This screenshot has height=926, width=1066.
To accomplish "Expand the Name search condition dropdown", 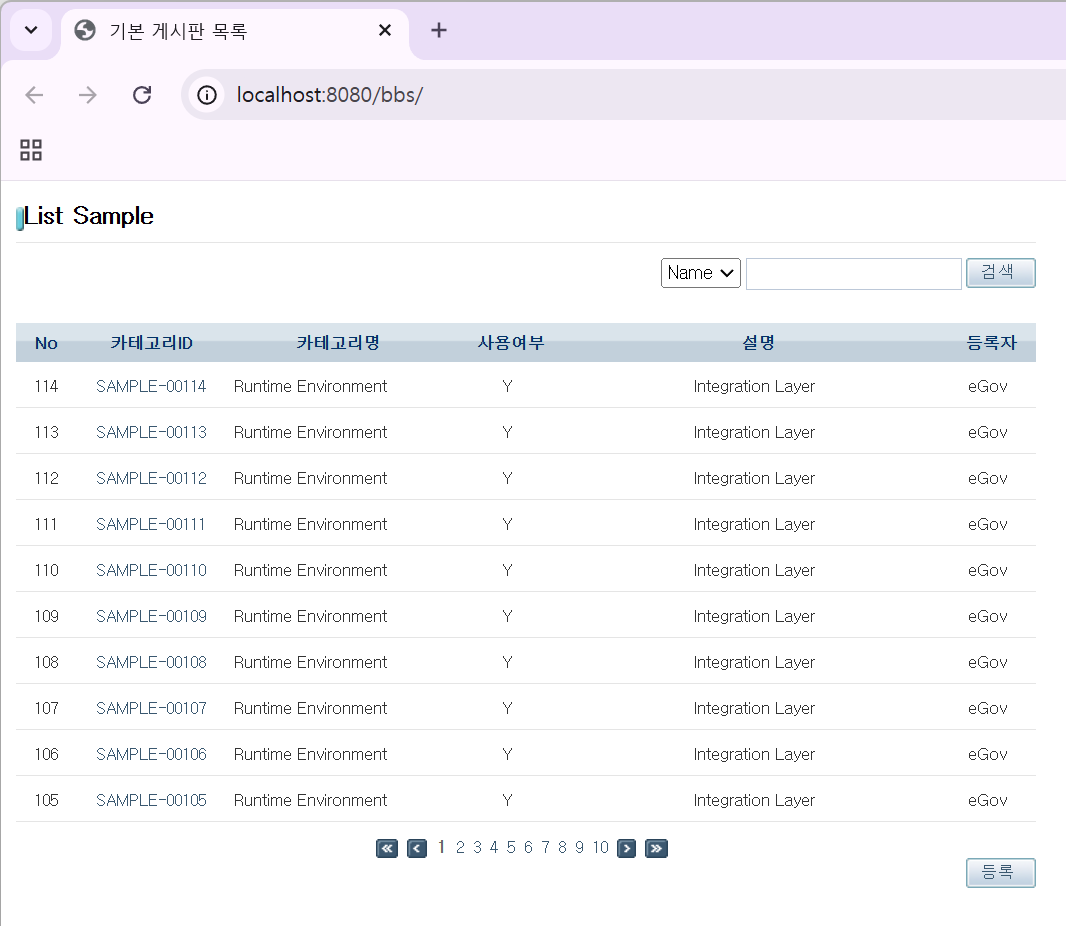I will [700, 273].
